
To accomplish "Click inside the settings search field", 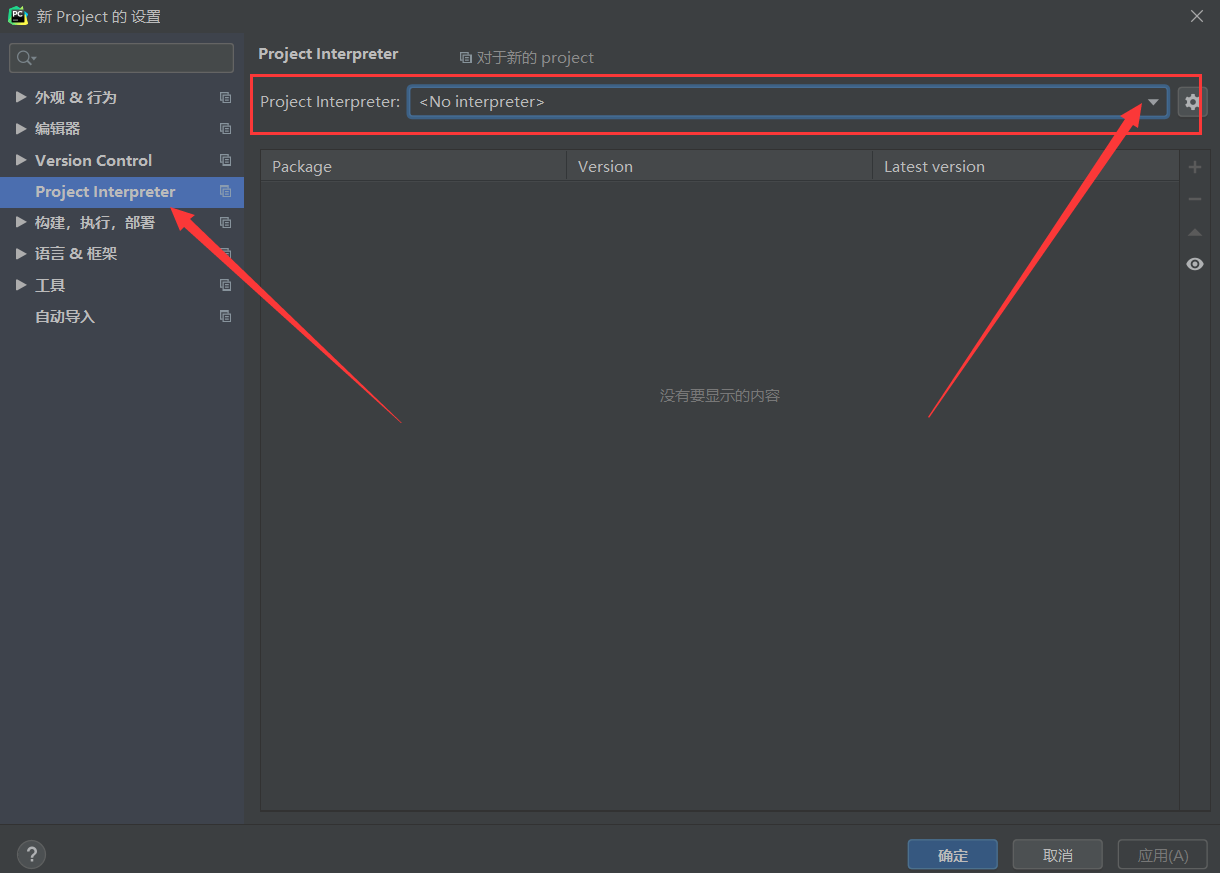I will pyautogui.click(x=120, y=57).
